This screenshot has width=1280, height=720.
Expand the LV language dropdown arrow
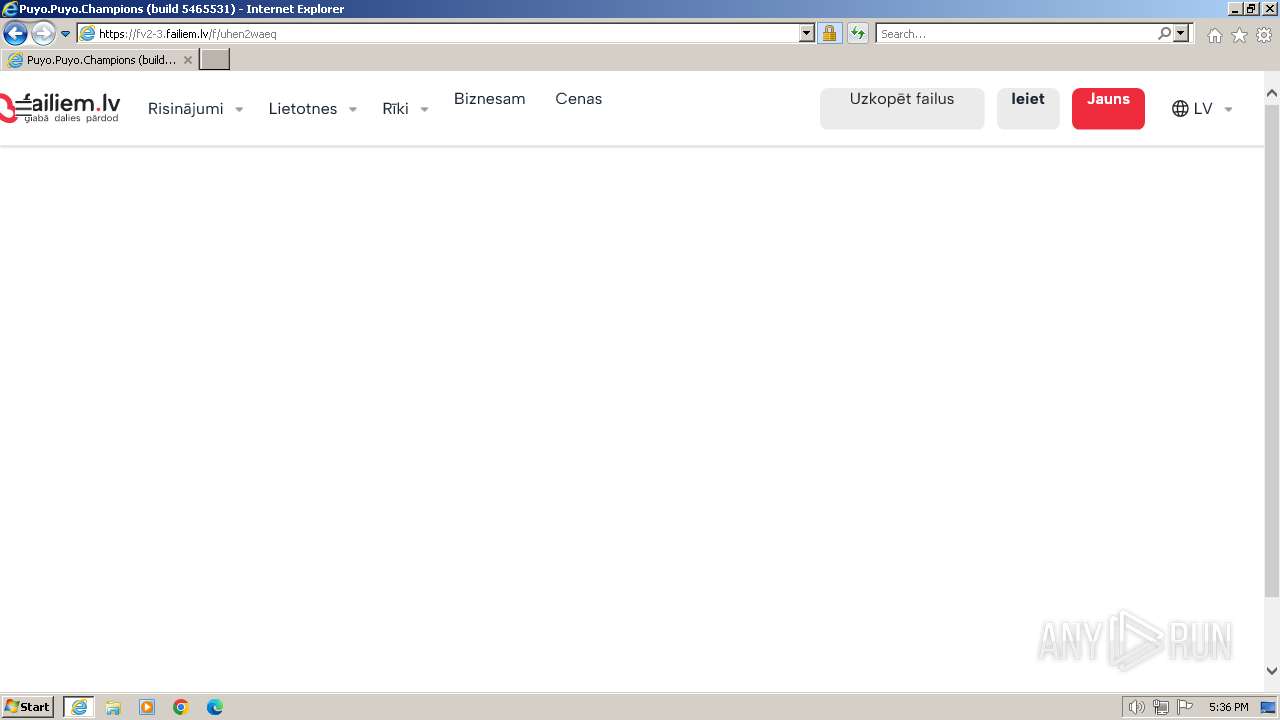tap(1229, 110)
